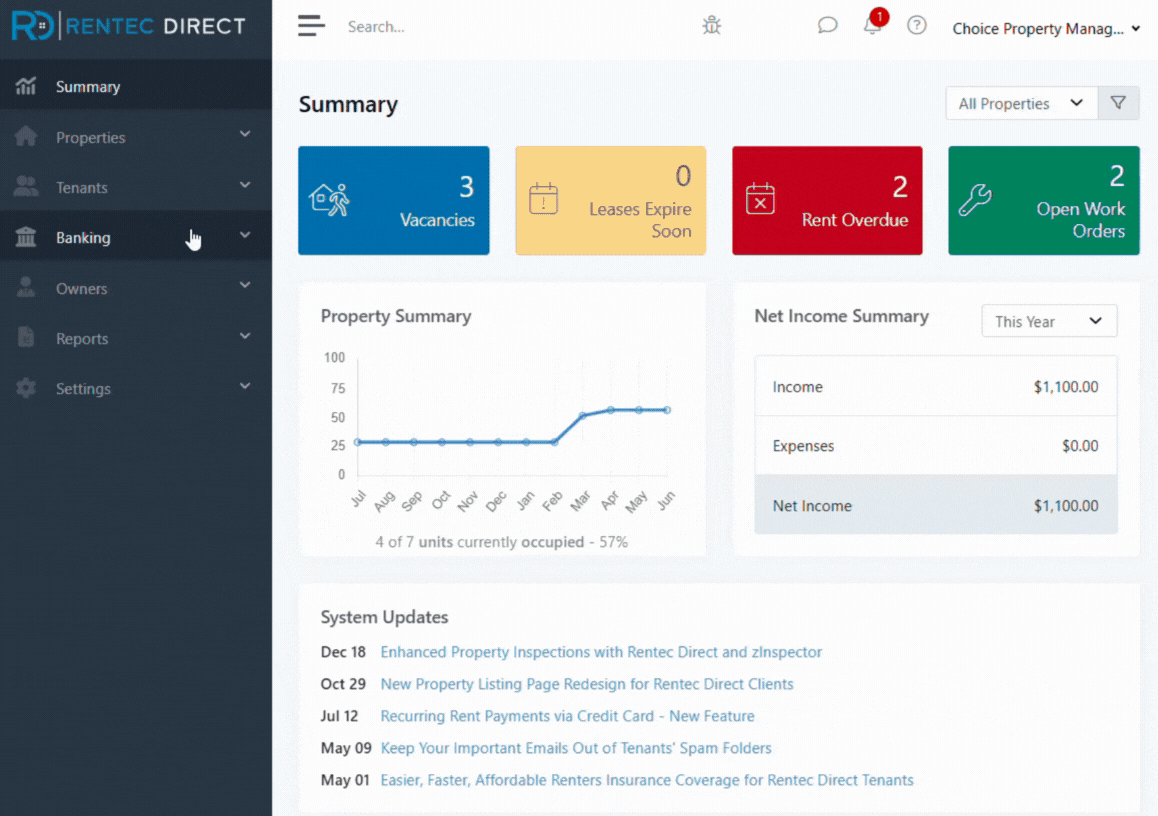Click the Search input field
Image resolution: width=1158 pixels, height=816 pixels.
click(x=500, y=27)
